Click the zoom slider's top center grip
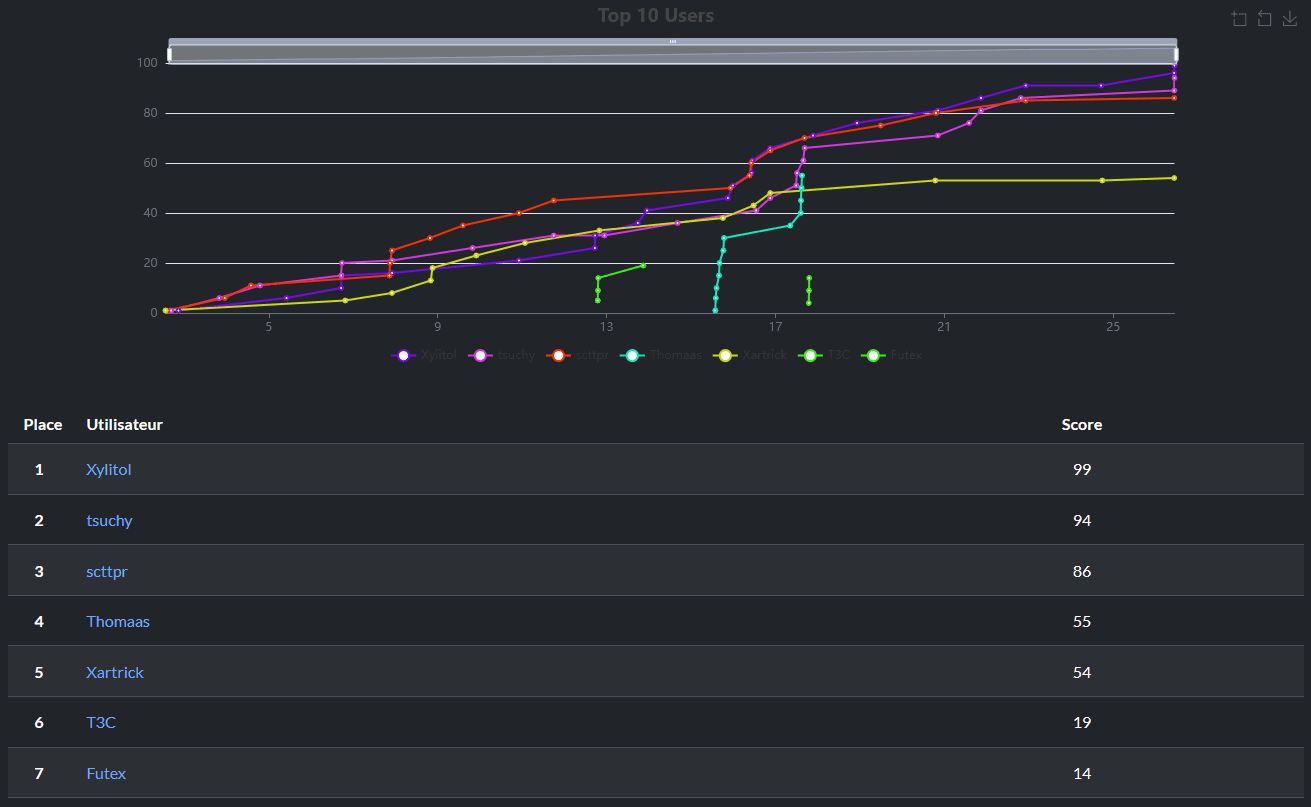This screenshot has width=1311, height=807. pos(672,41)
